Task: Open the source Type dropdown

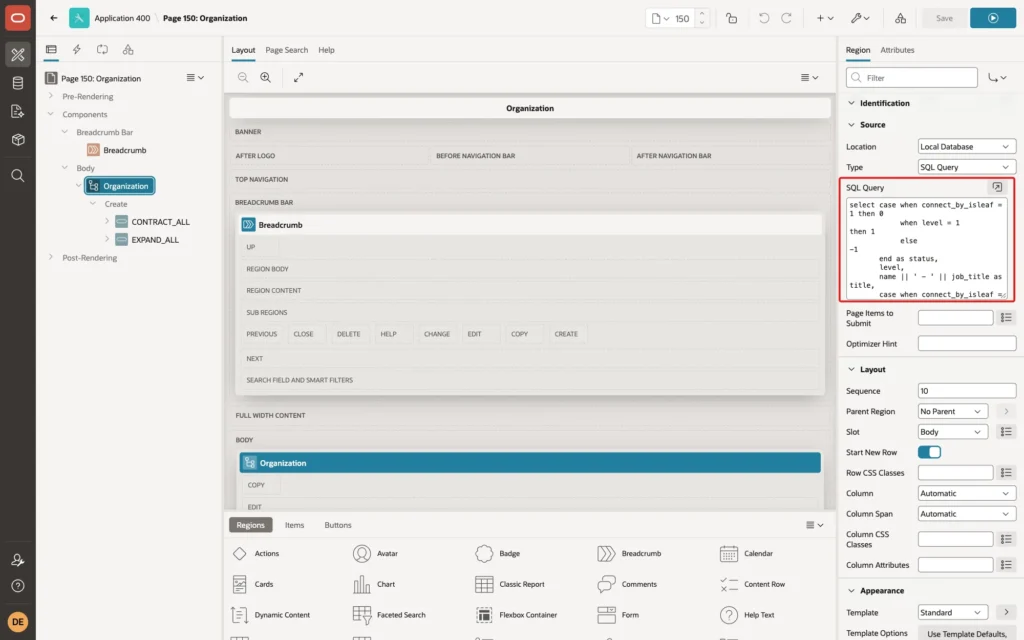Action: (x=967, y=167)
